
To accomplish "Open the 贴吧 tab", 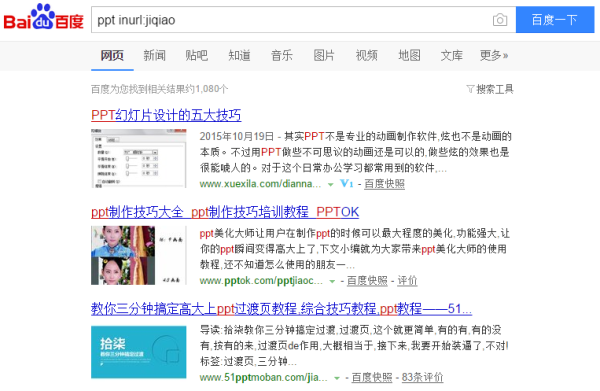I will (197, 55).
